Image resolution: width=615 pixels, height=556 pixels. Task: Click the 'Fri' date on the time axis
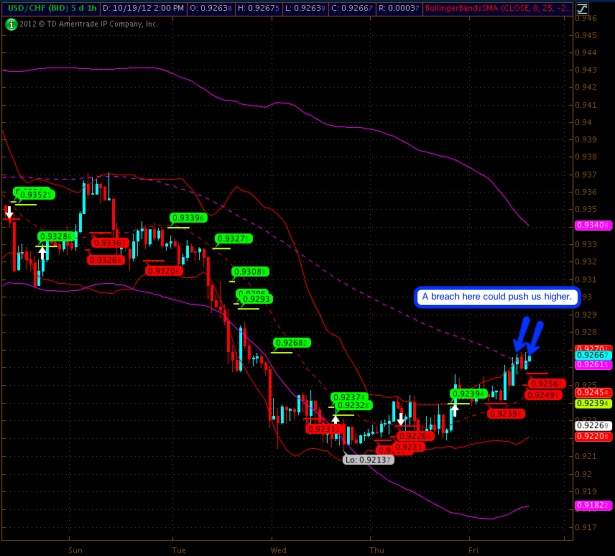coord(475,549)
